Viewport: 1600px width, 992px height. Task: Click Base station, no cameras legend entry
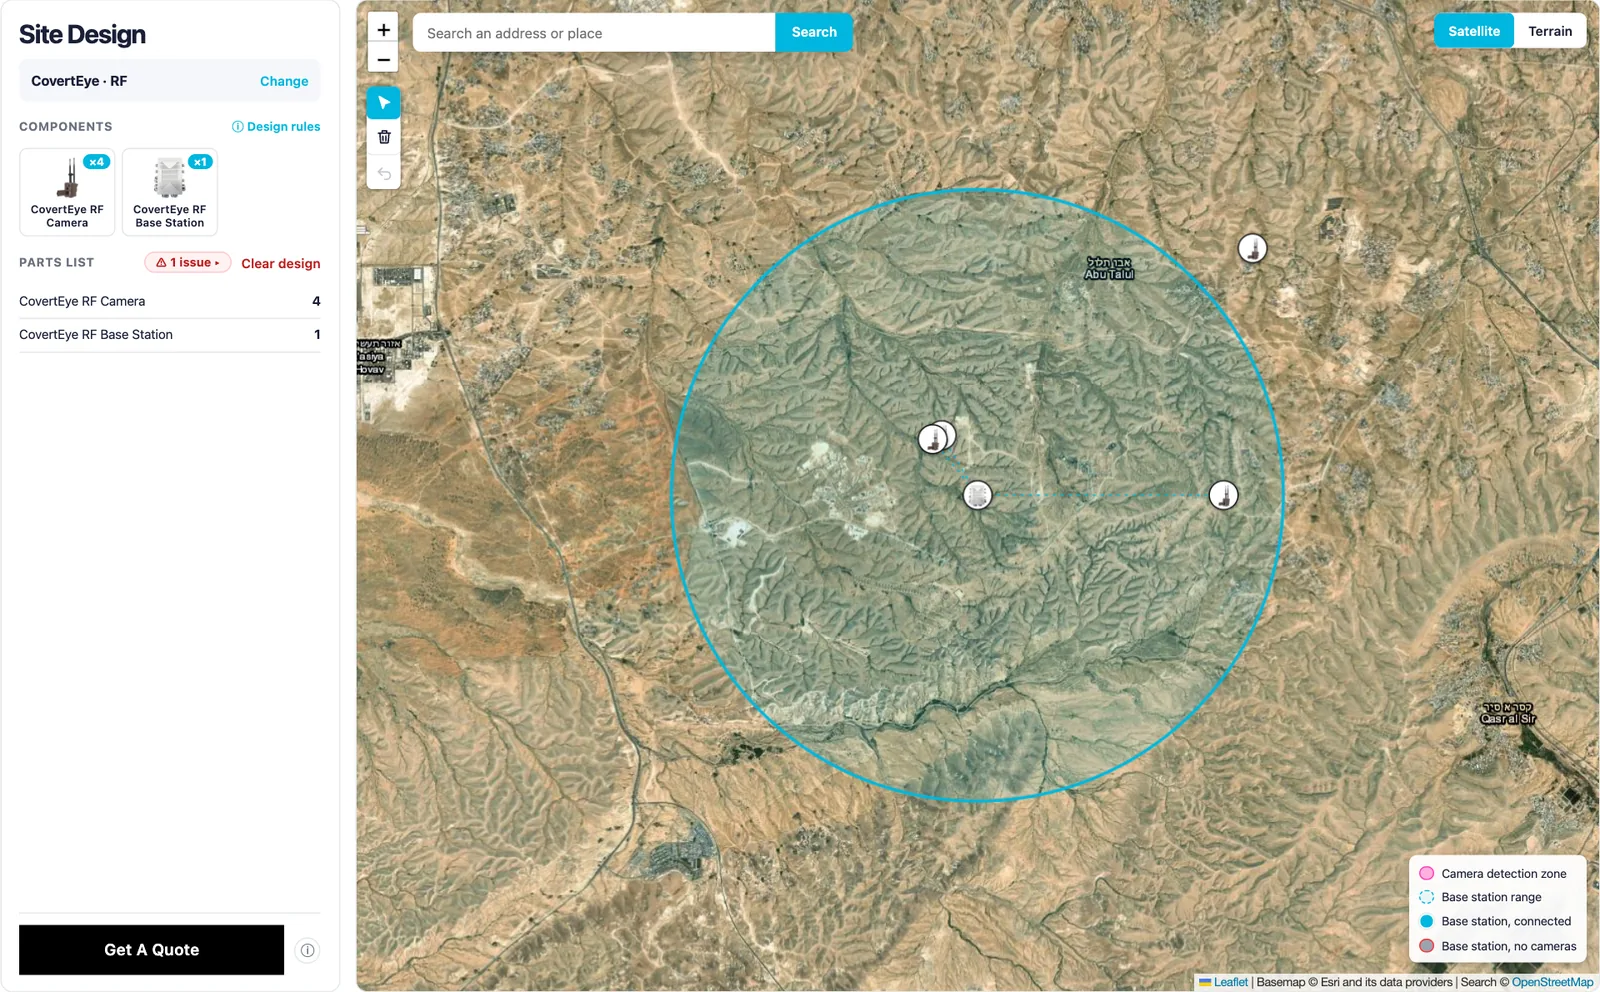(1498, 946)
